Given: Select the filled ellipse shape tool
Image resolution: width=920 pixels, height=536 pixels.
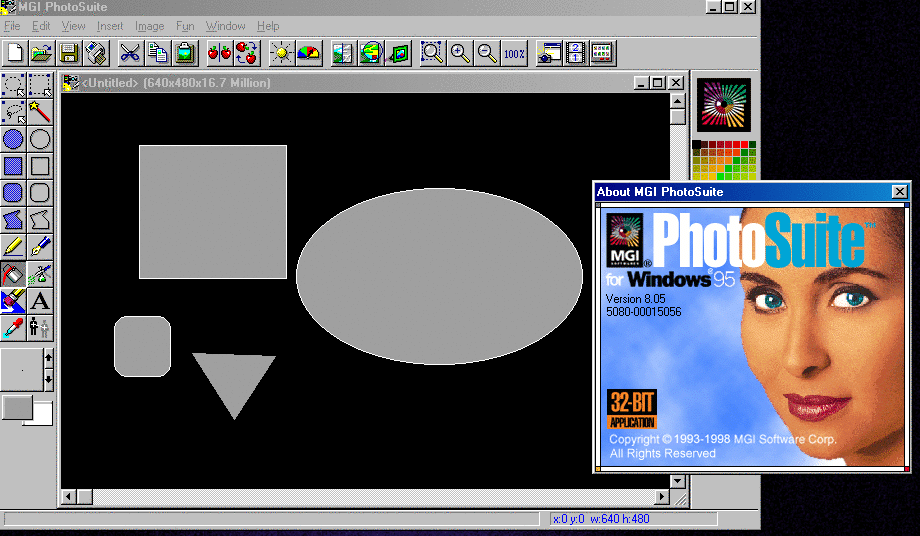Looking at the screenshot, I should tap(13, 139).
